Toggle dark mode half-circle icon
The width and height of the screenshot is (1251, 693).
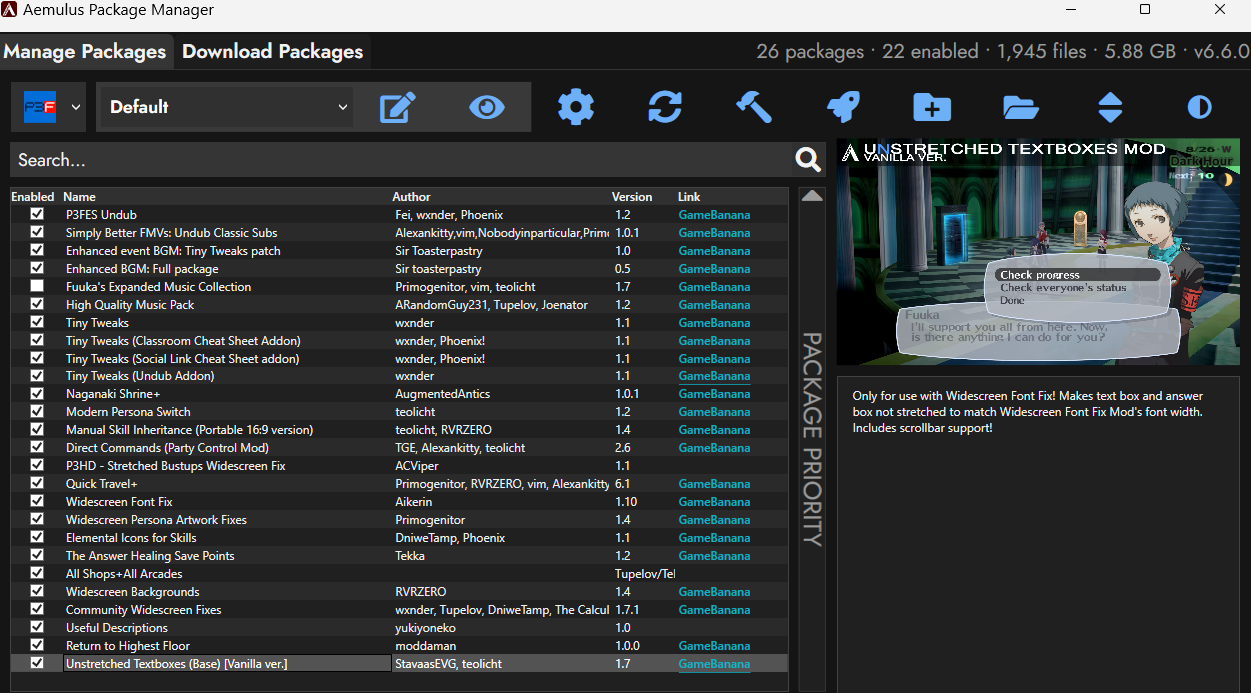point(1199,107)
